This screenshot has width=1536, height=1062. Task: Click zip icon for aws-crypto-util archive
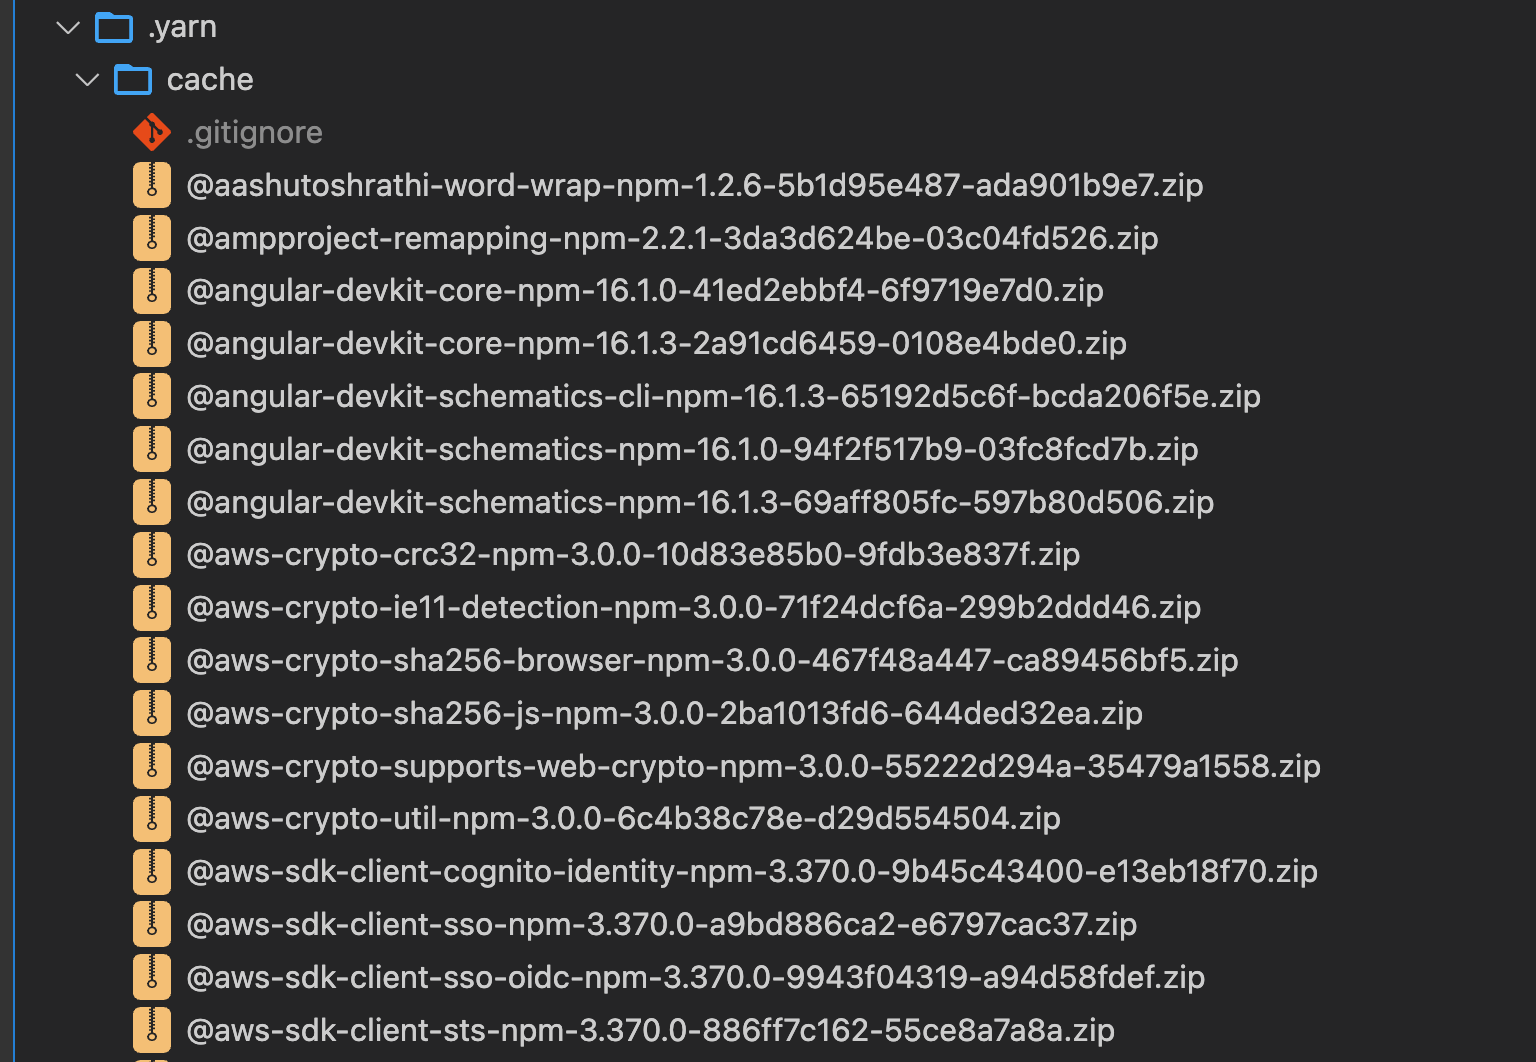(x=152, y=819)
